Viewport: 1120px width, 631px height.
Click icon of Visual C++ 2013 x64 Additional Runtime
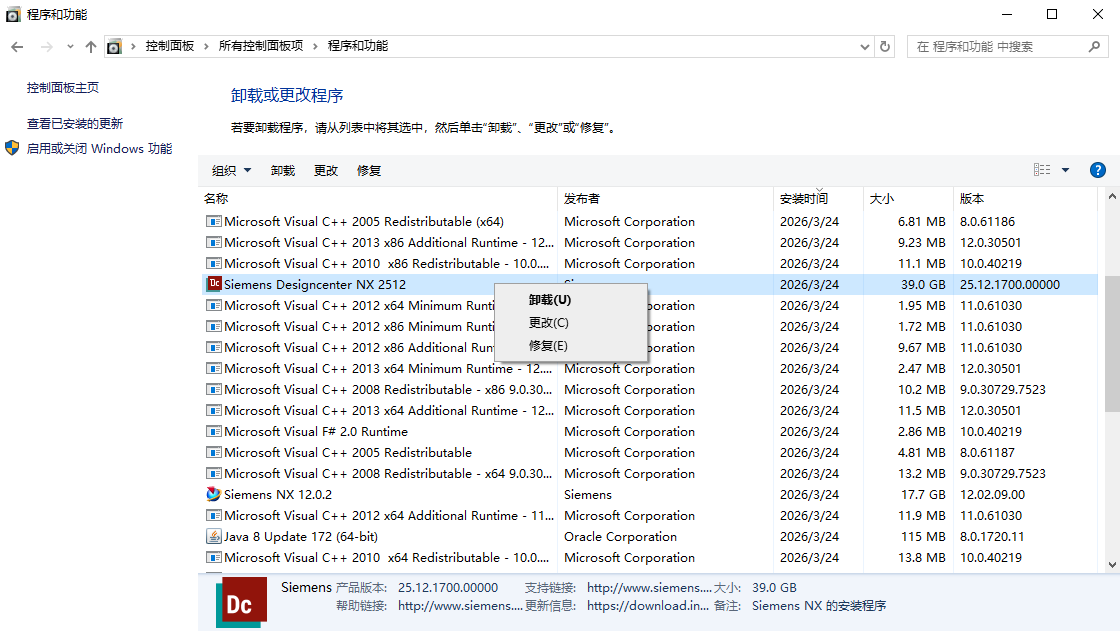point(214,410)
